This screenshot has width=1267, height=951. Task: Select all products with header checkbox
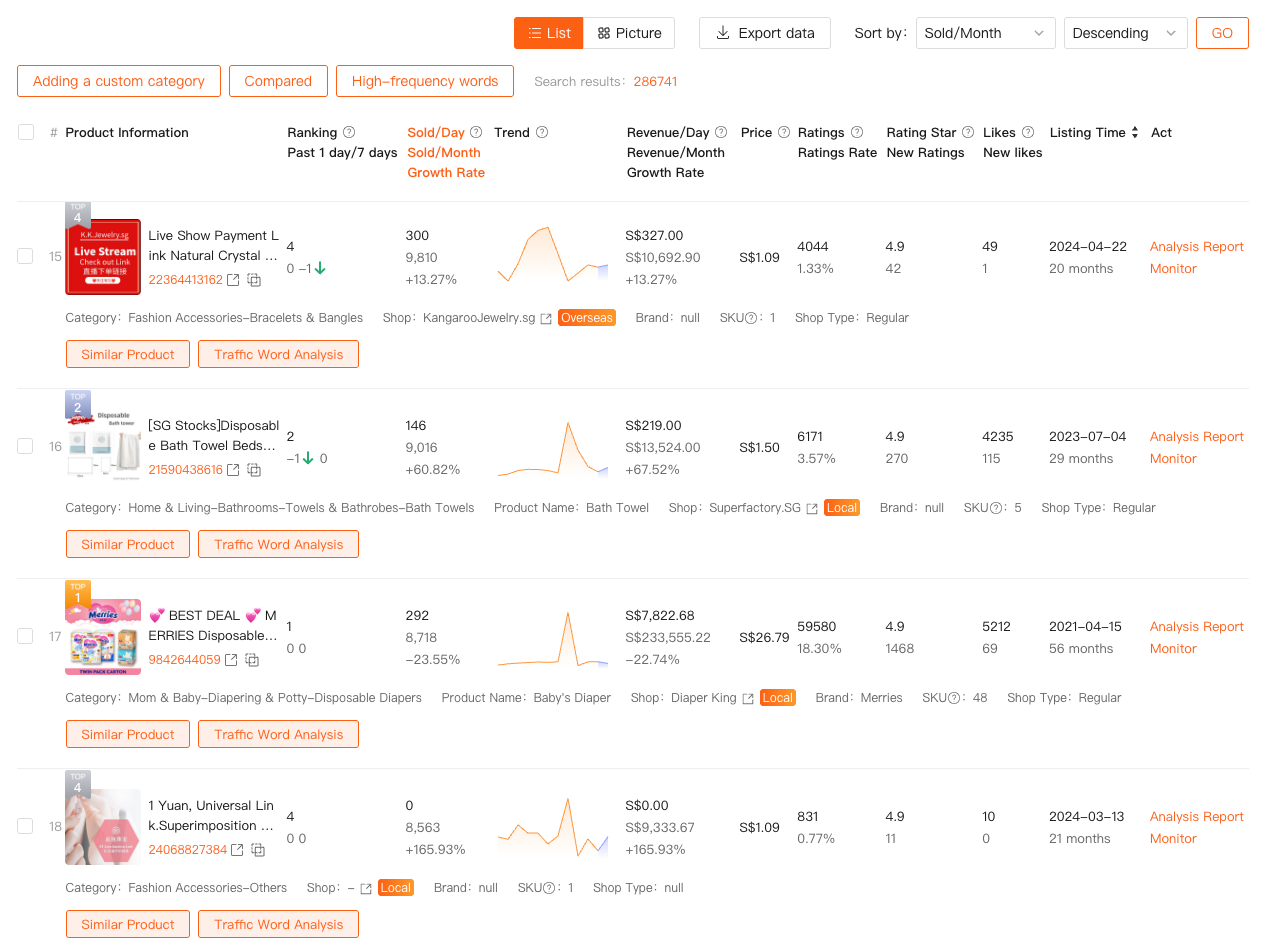point(26,132)
